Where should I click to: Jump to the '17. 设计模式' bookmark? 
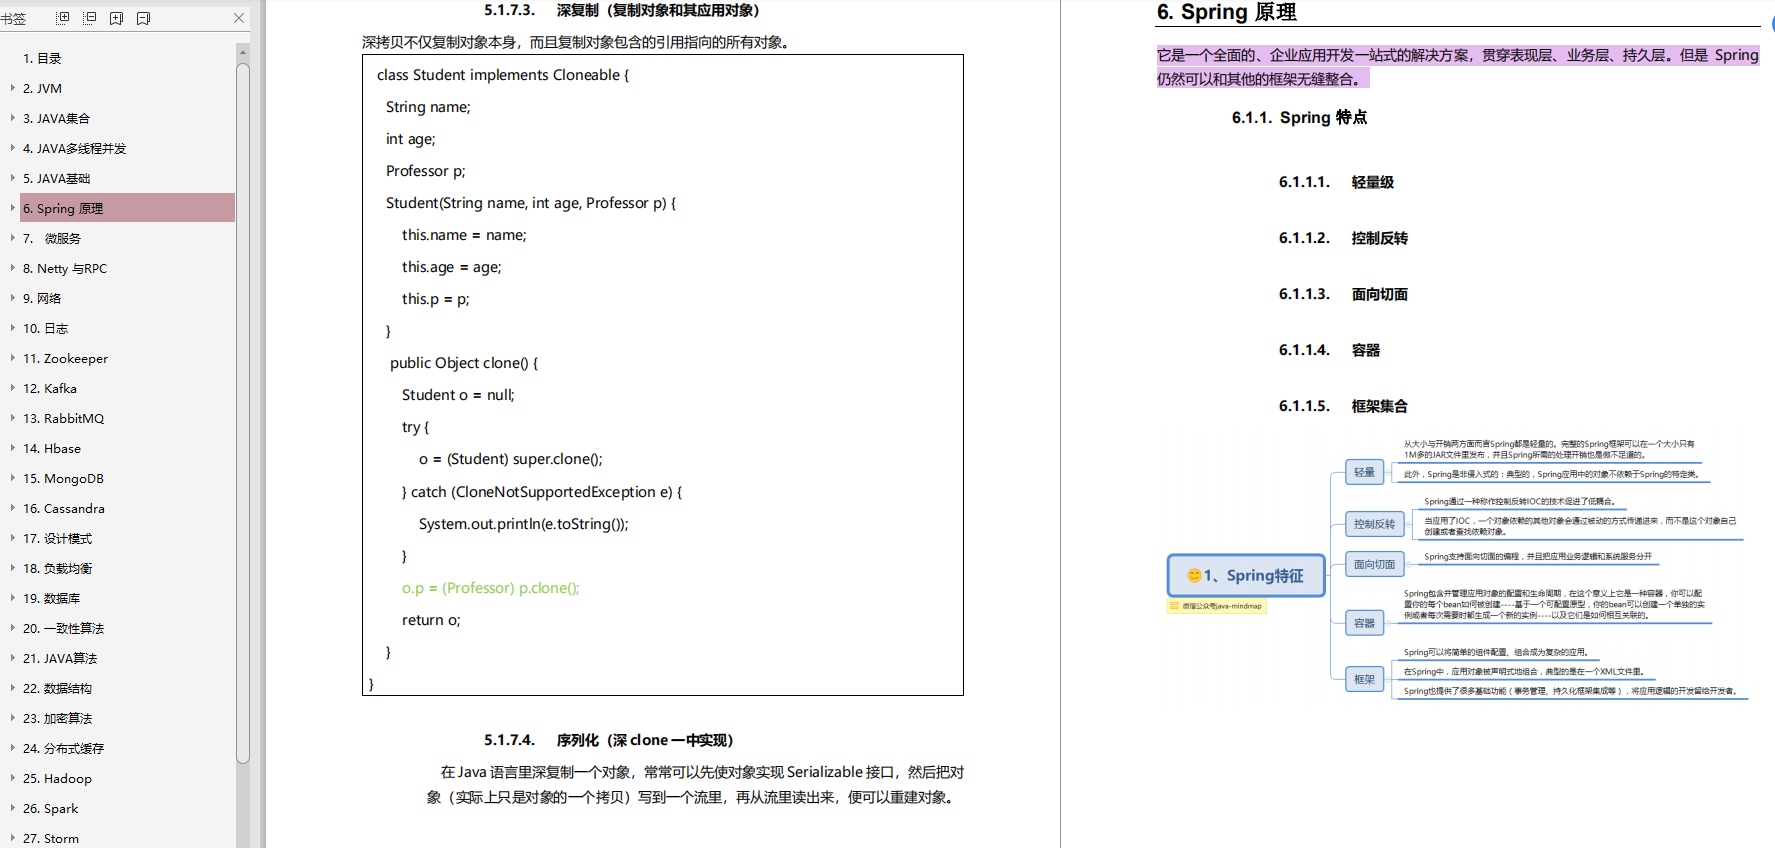click(57, 538)
